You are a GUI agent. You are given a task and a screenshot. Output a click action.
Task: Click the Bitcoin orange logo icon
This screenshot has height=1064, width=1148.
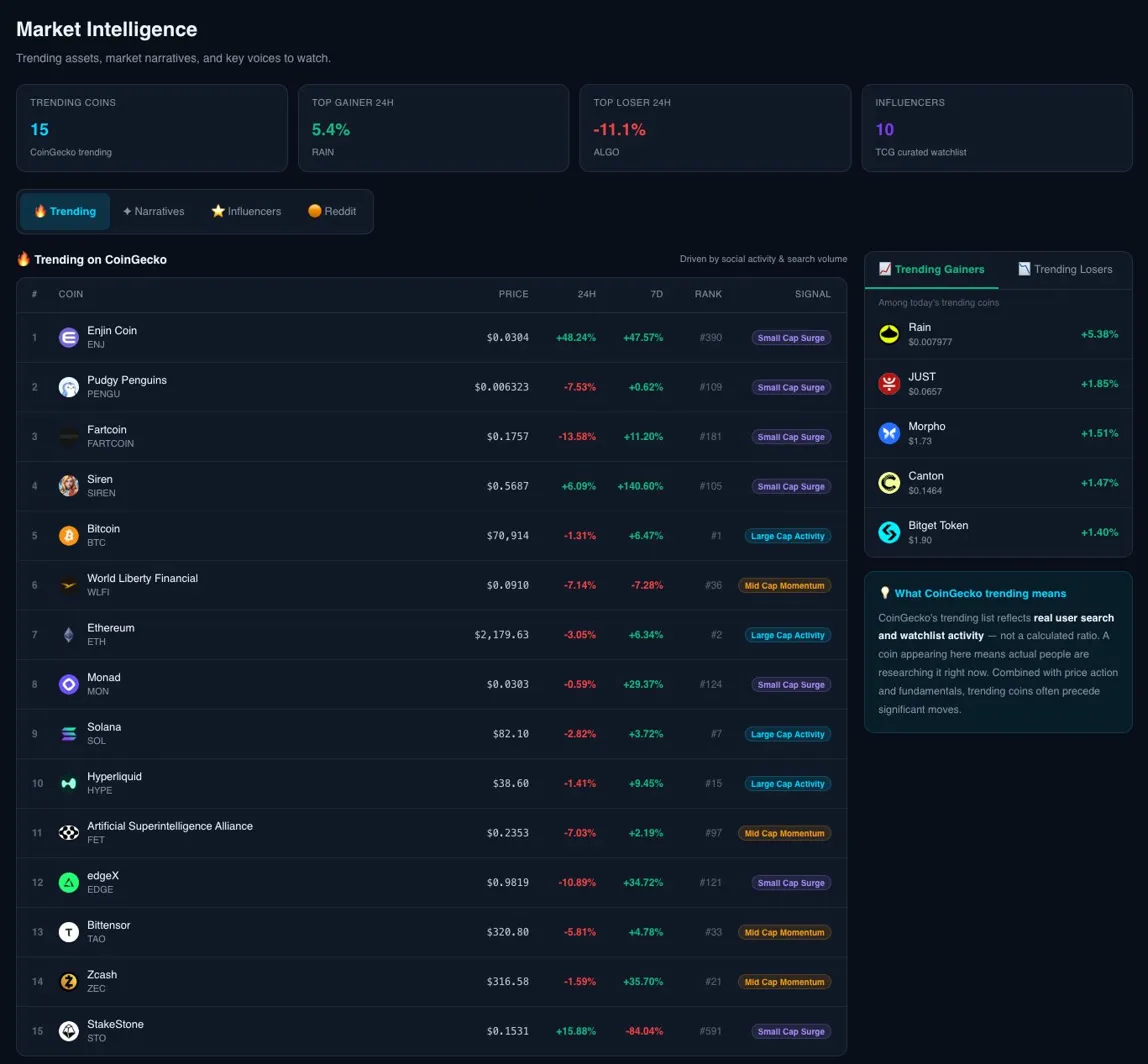coord(68,536)
